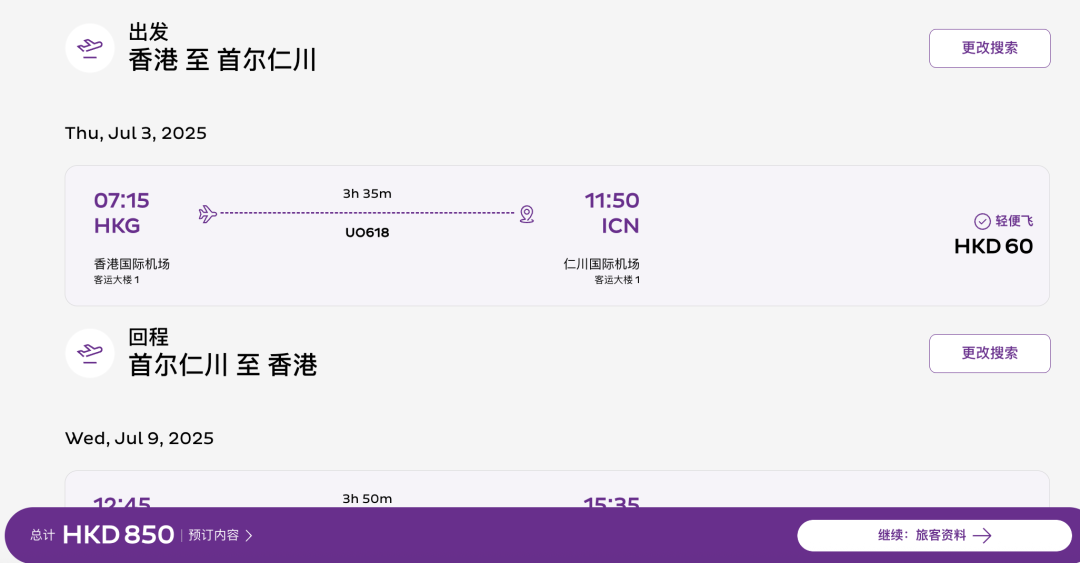Click the Wed, Jul 9, 2025 date heading
Viewport: 1080px width, 563px height.
coord(139,438)
